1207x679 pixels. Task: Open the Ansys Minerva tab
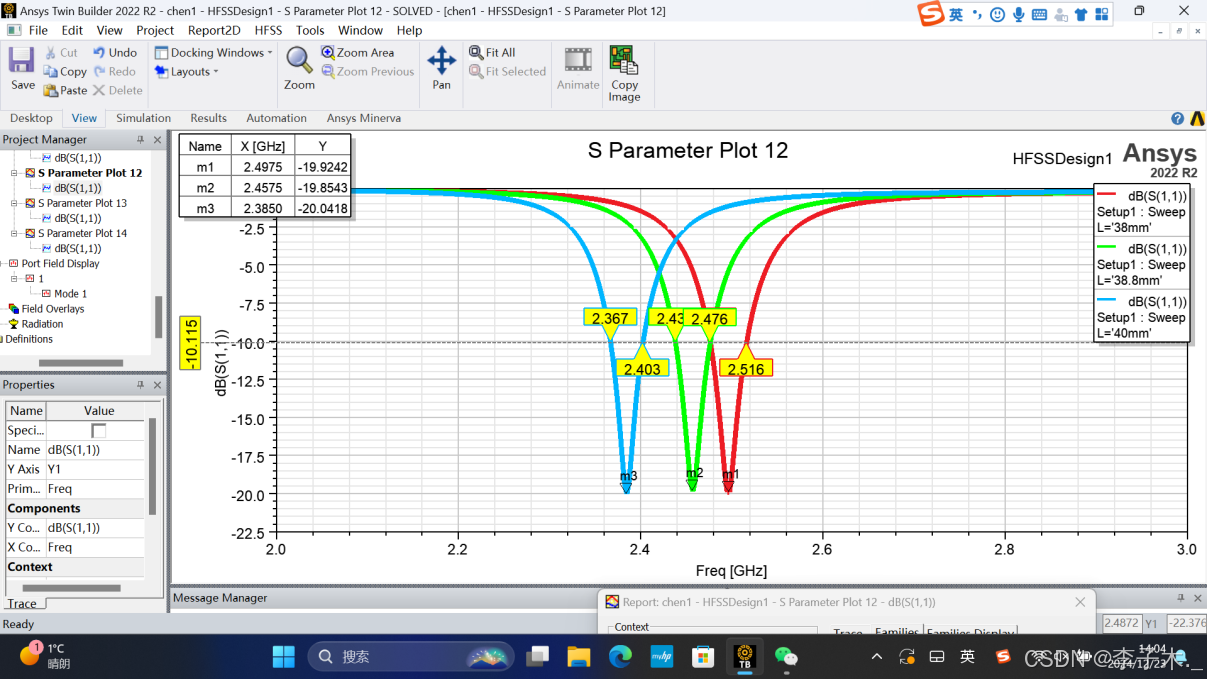363,118
